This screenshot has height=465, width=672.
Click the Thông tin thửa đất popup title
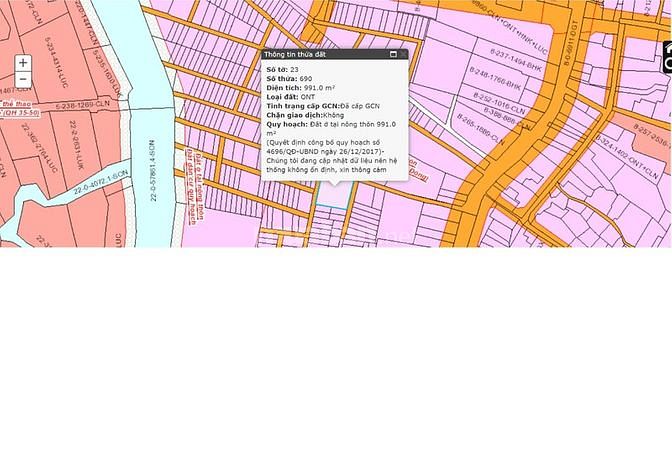tap(295, 54)
